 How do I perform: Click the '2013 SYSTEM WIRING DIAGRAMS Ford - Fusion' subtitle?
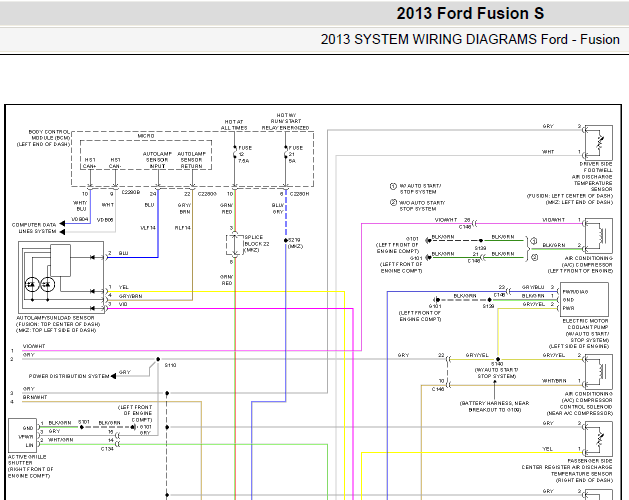tap(470, 39)
